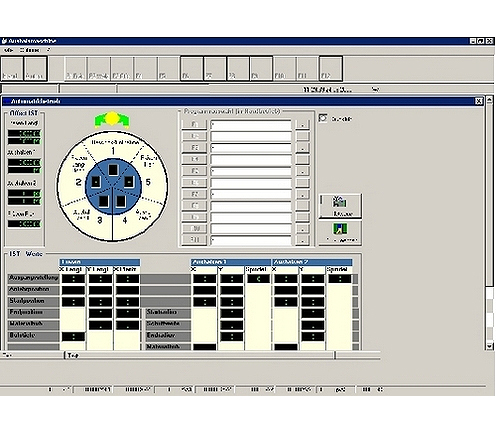Click the browse button beside the F11 program field
Screen dimensions: 496x432
pyautogui.click(x=302, y=240)
